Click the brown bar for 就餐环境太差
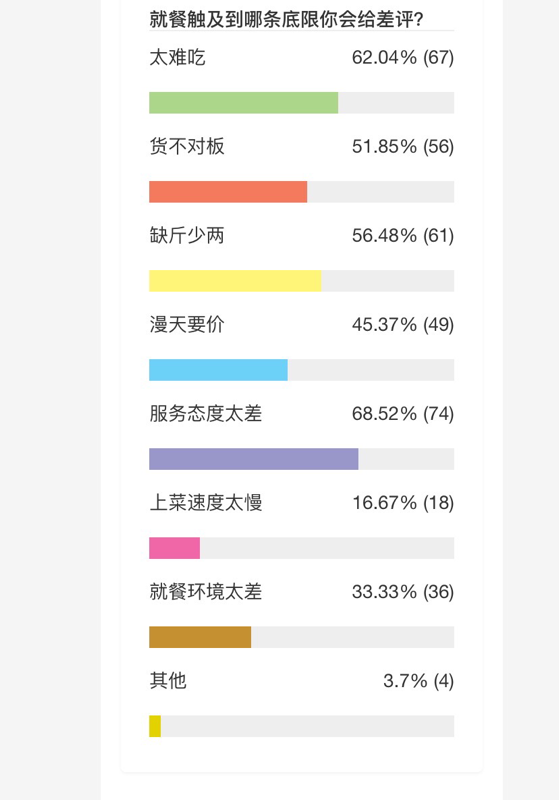 200,637
